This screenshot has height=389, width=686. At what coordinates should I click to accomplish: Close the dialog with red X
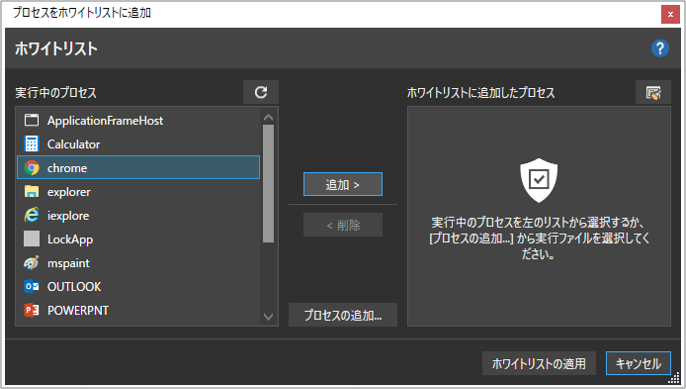click(x=670, y=14)
